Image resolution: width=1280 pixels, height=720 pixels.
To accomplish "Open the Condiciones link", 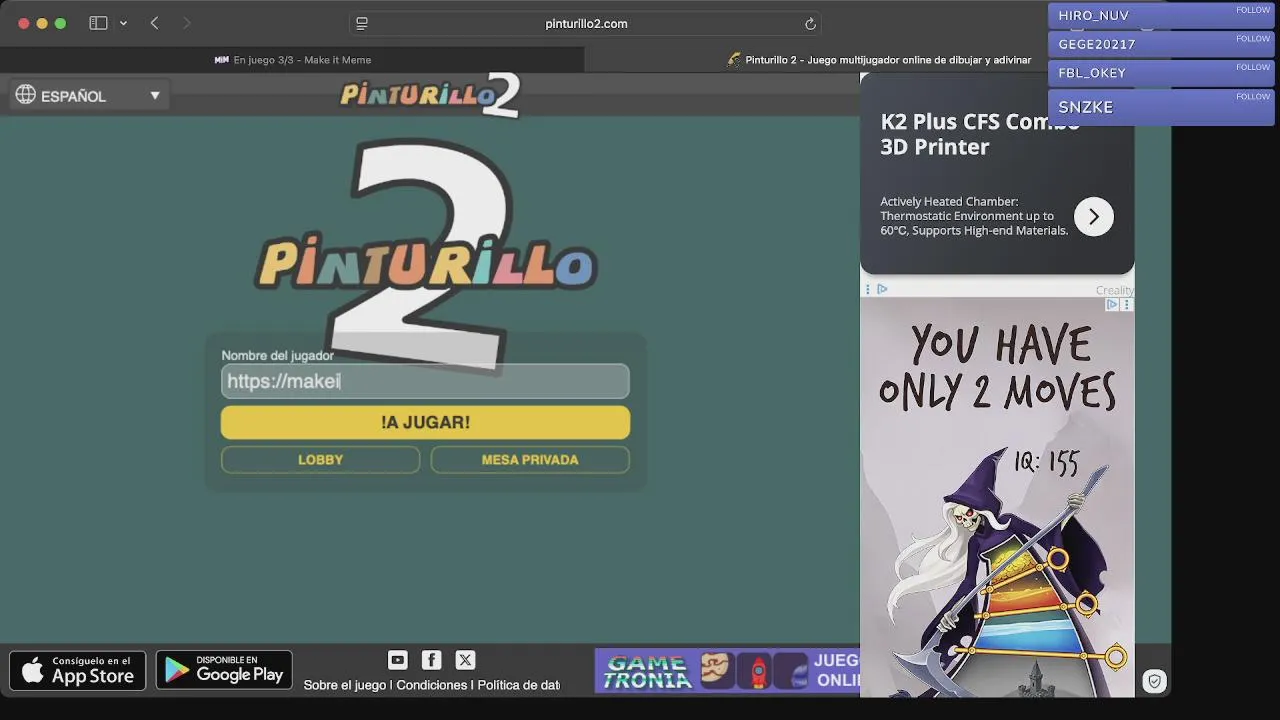I will (x=432, y=685).
